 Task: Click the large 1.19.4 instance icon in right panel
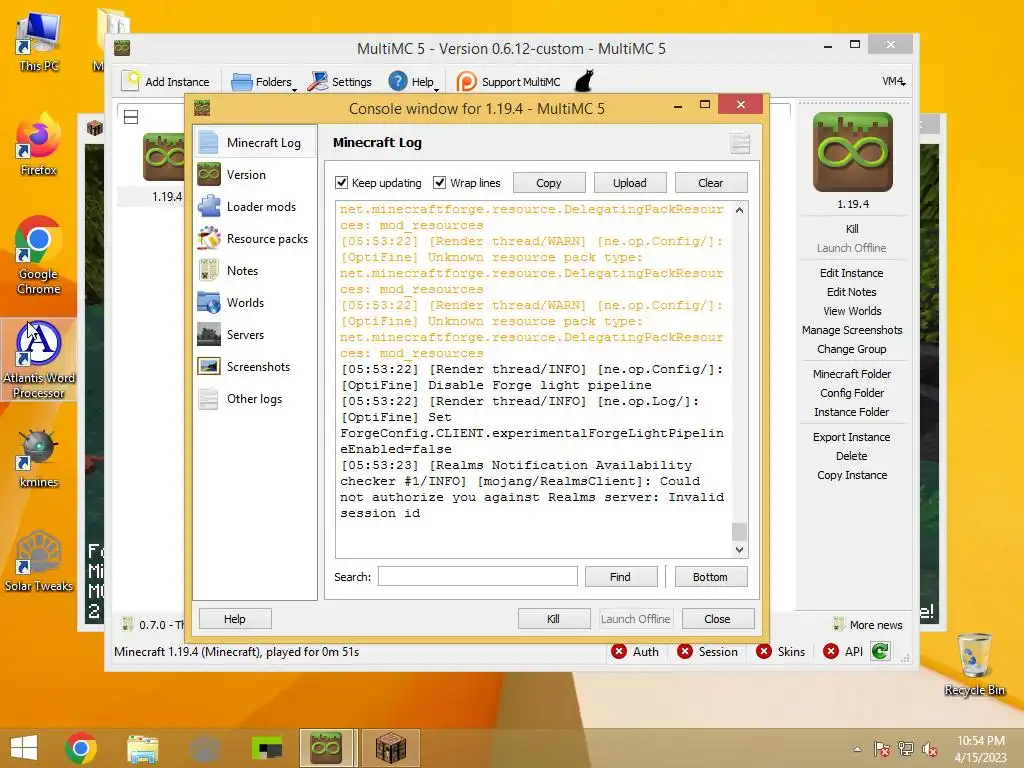852,152
